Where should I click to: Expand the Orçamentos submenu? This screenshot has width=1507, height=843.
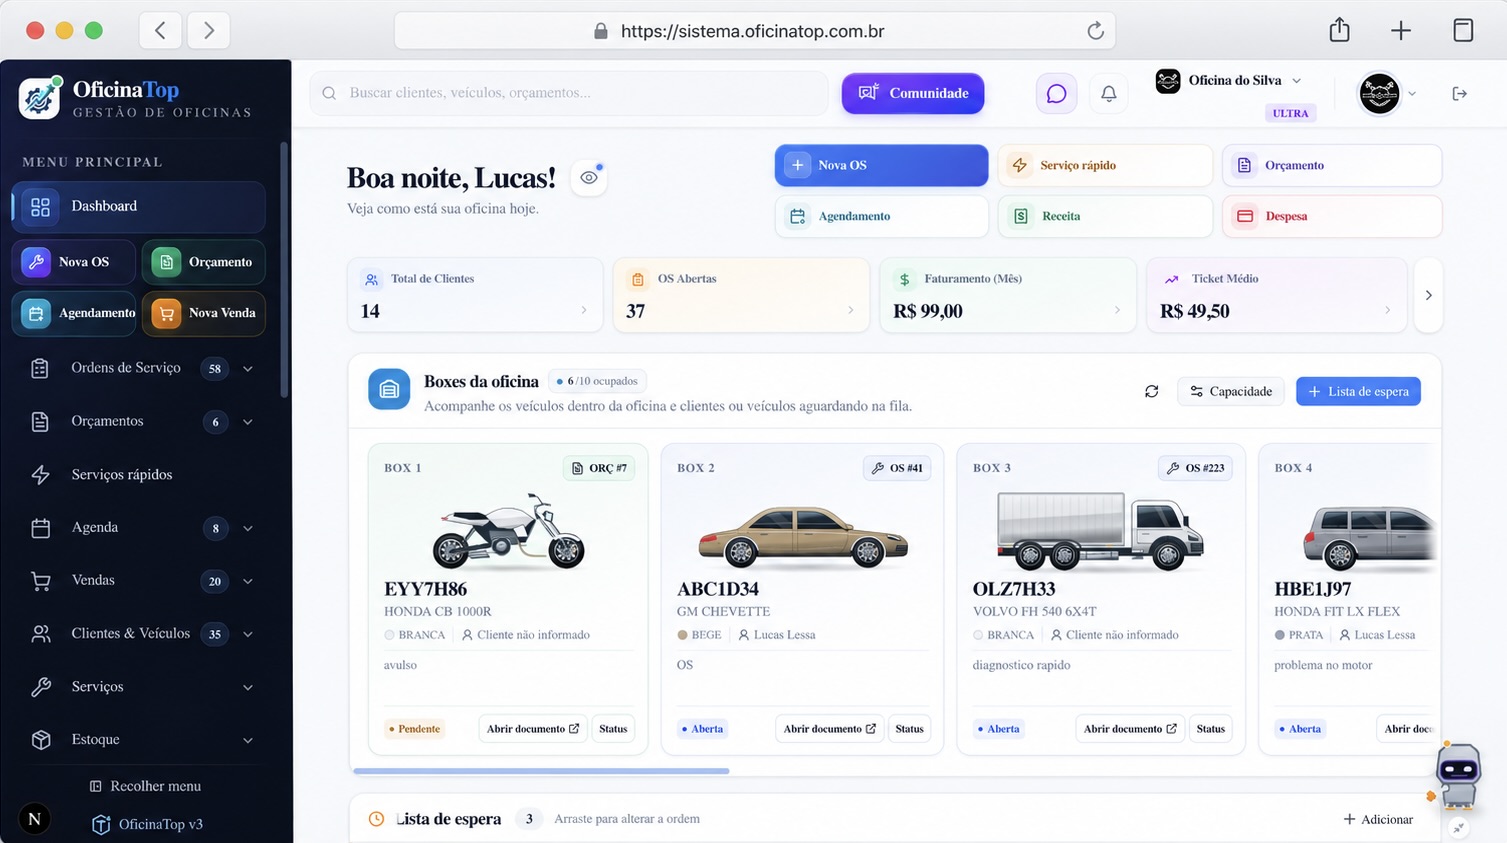pos(248,422)
